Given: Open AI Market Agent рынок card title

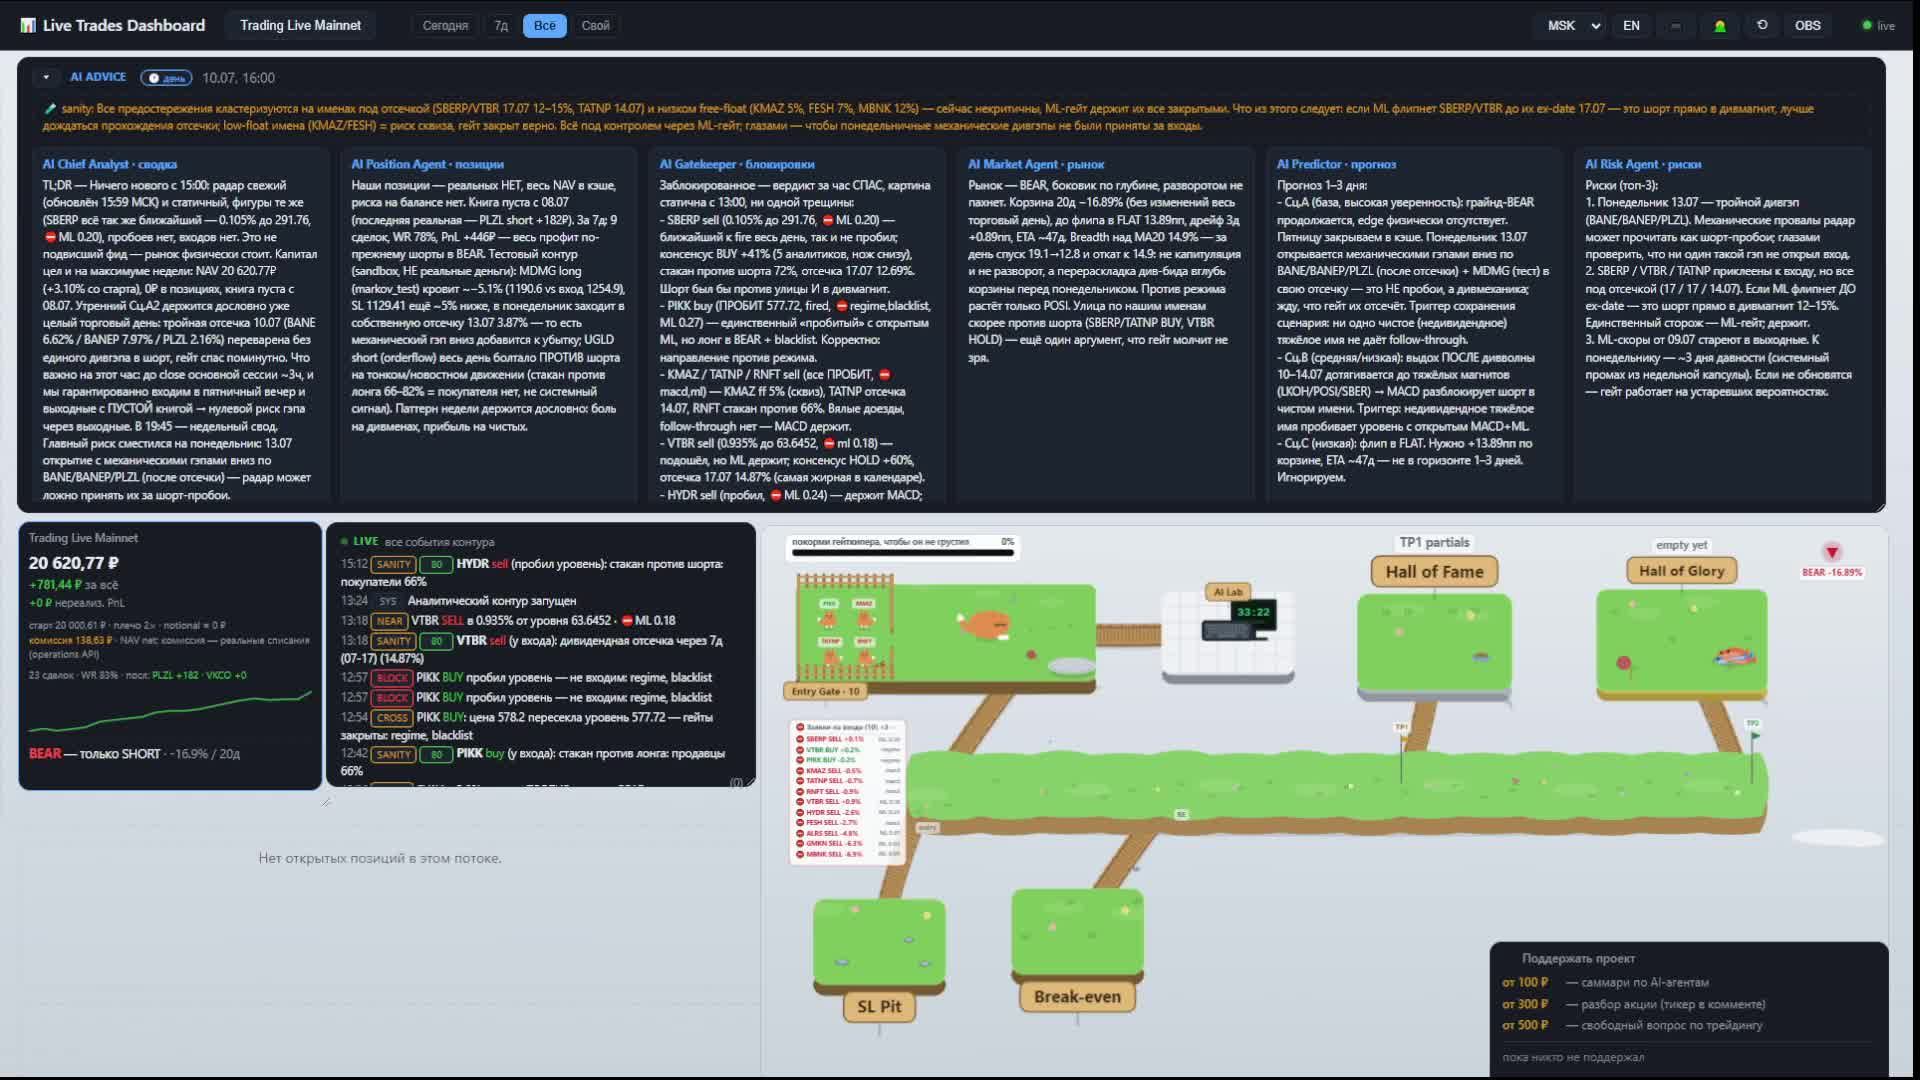Looking at the screenshot, I should pos(1035,164).
